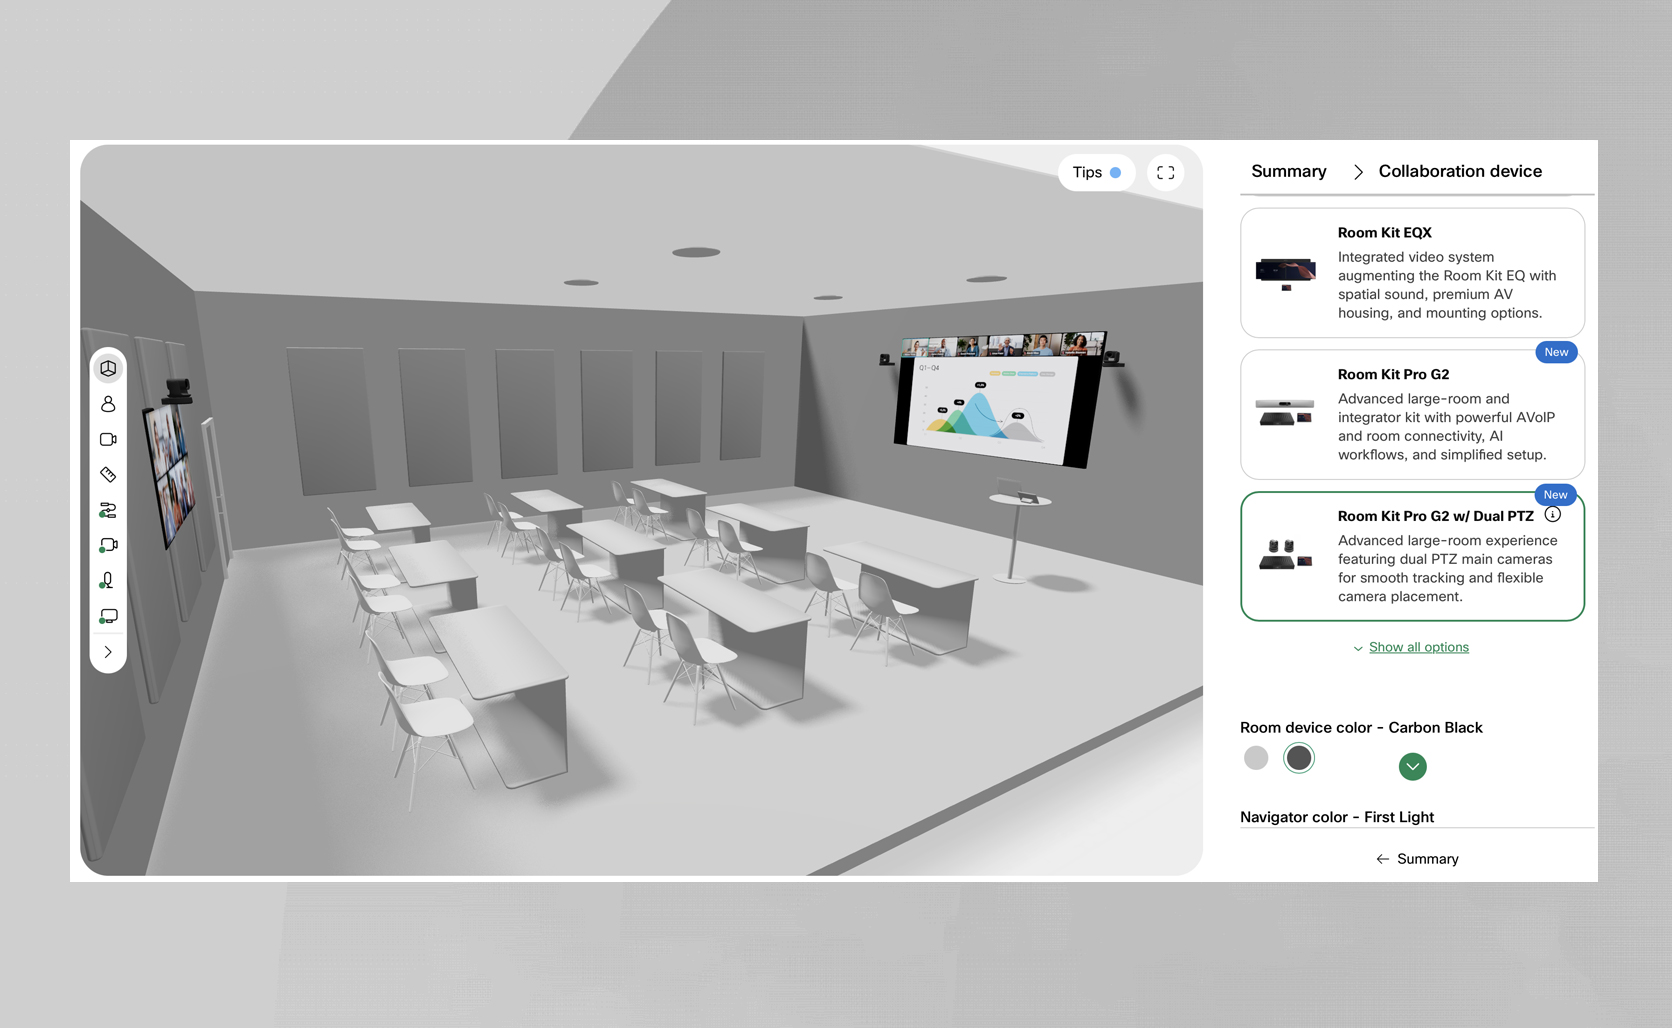Expand the left toolbar with the chevron
This screenshot has height=1028, width=1672.
[108, 652]
